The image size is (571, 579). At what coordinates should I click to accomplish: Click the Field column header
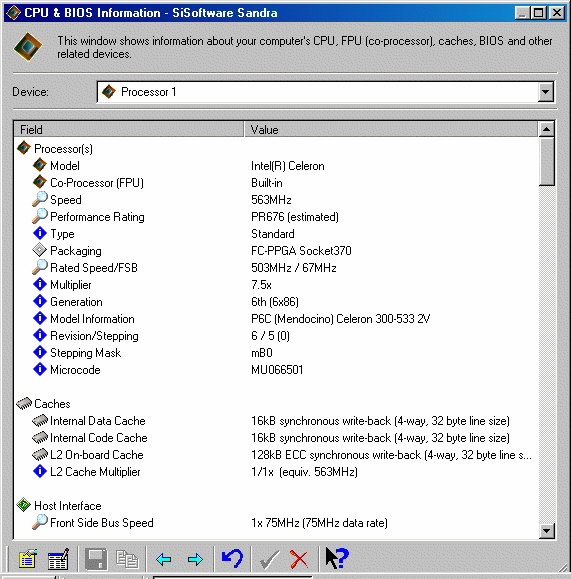pos(129,130)
